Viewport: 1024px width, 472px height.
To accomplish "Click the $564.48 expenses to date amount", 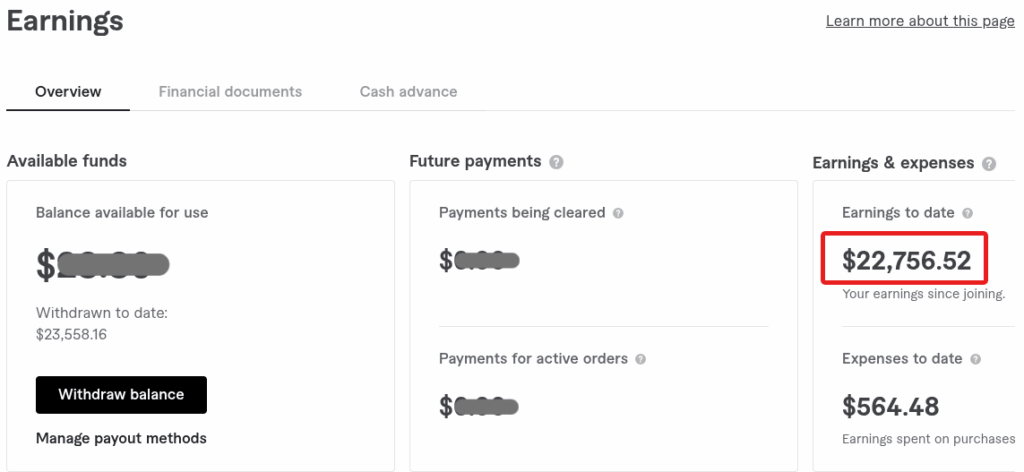I will pyautogui.click(x=890, y=407).
